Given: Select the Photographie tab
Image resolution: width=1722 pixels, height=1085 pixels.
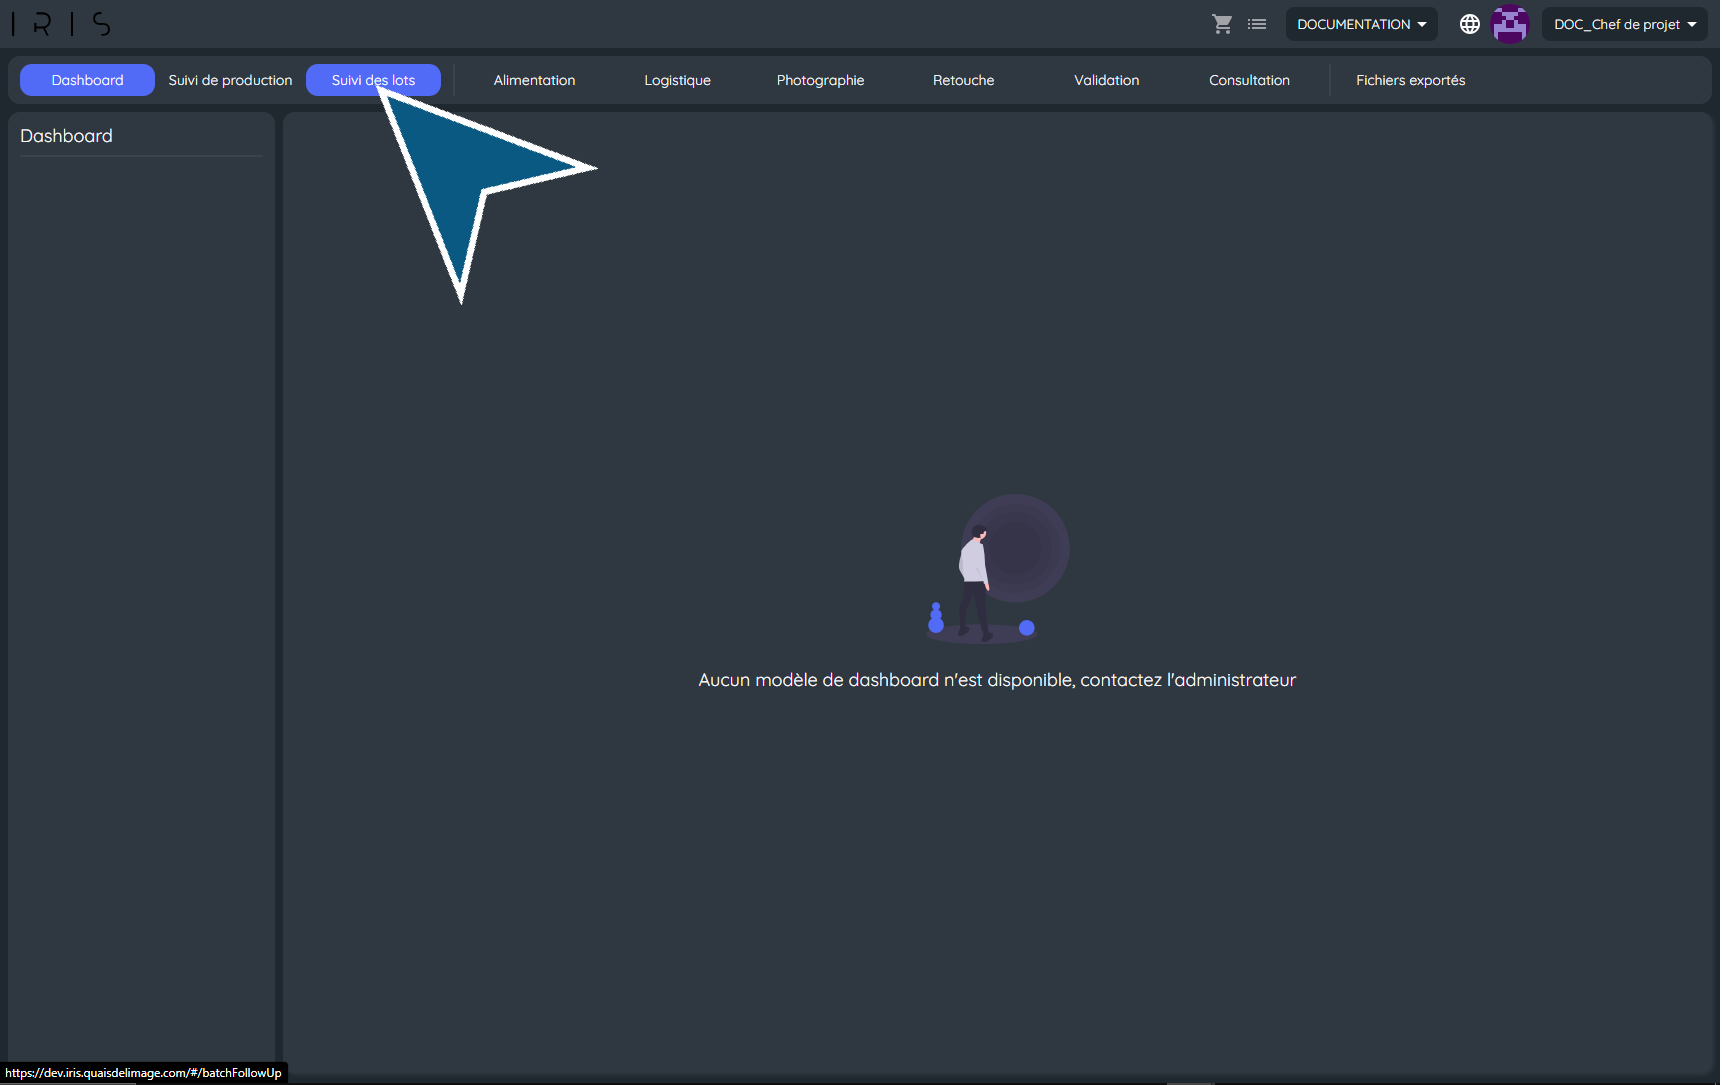Looking at the screenshot, I should 820,80.
